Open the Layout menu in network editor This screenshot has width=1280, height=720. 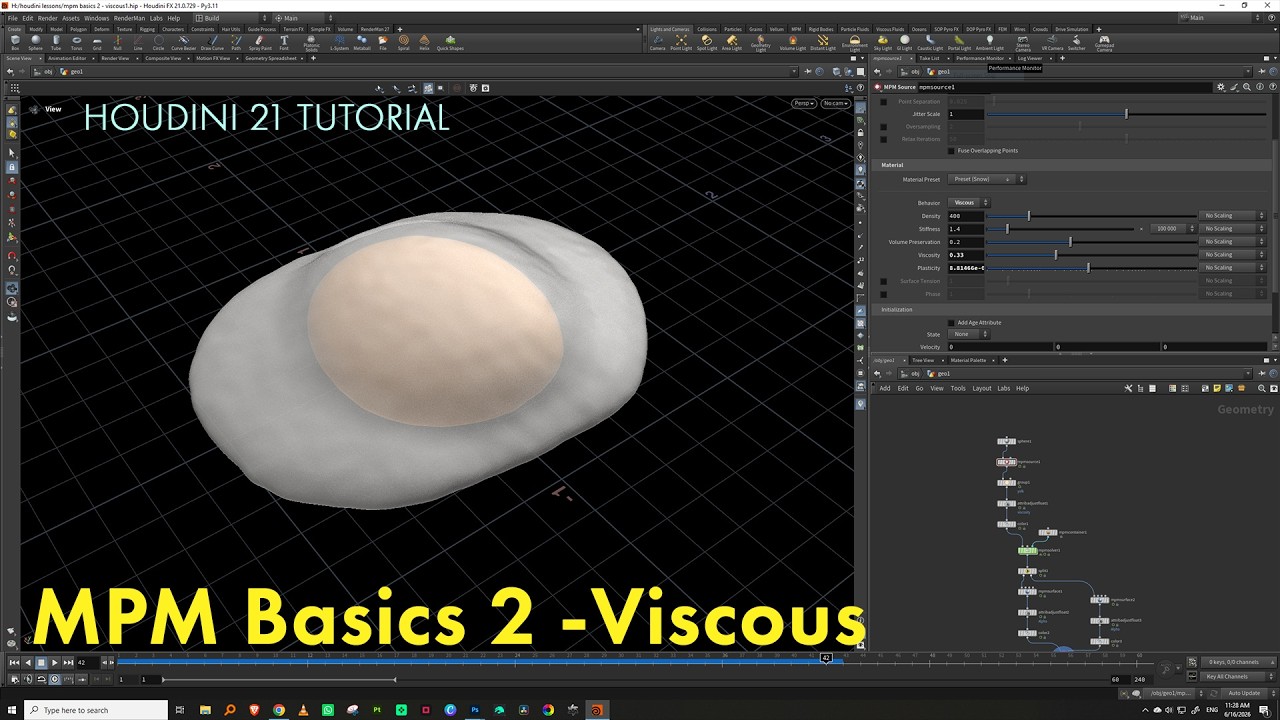tap(982, 388)
